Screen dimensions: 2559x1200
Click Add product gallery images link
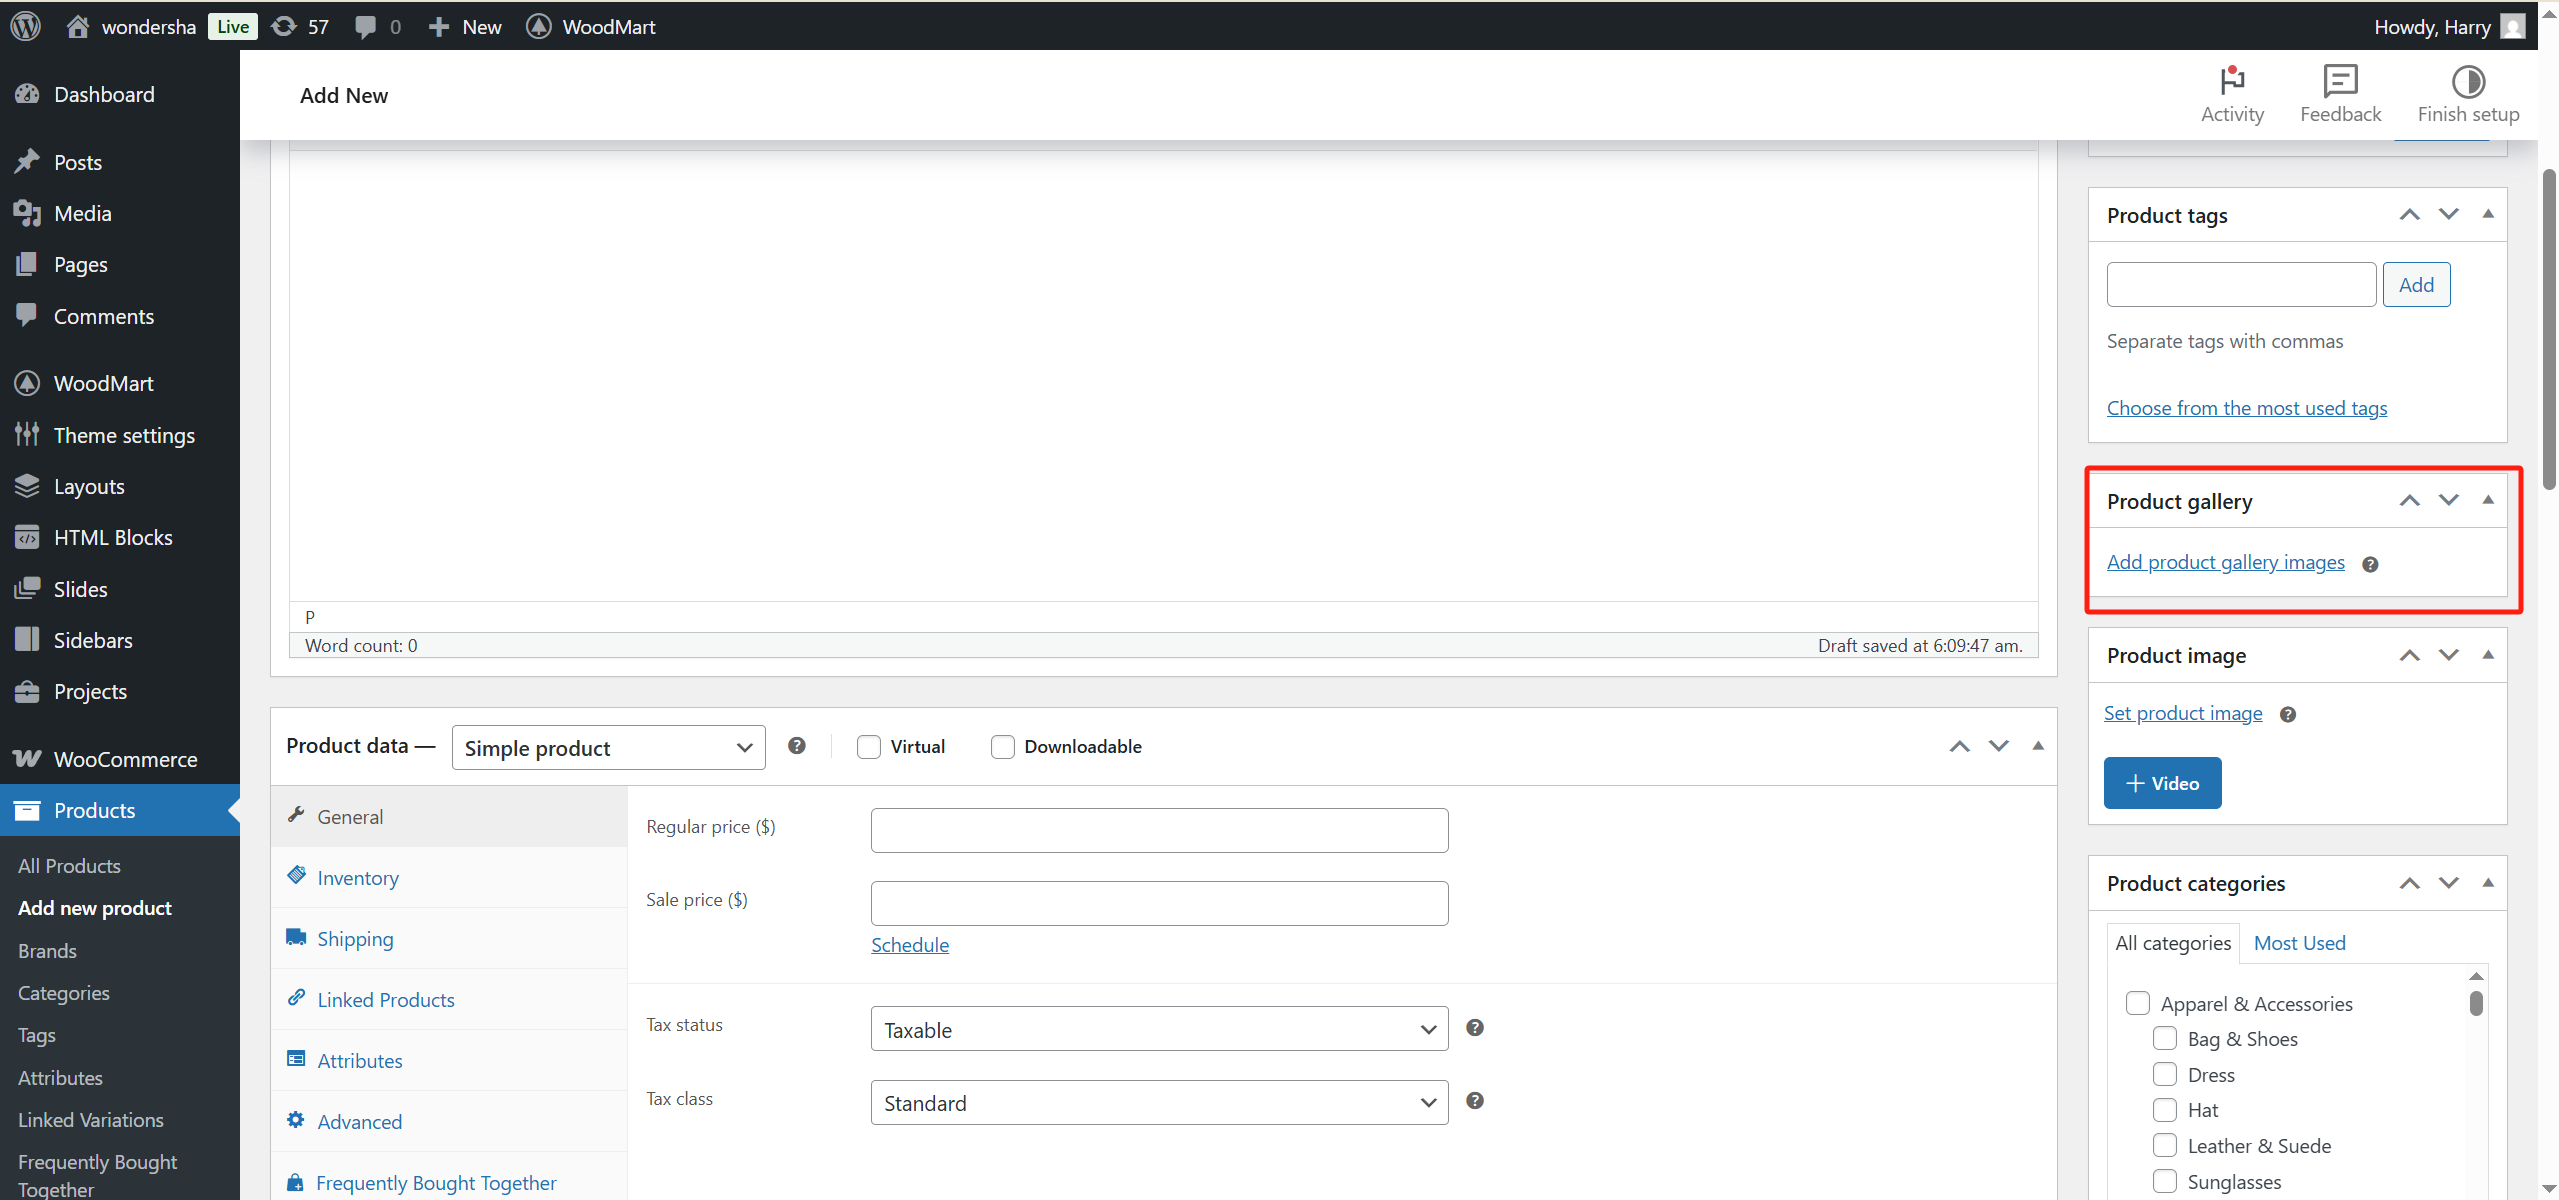pos(2224,562)
